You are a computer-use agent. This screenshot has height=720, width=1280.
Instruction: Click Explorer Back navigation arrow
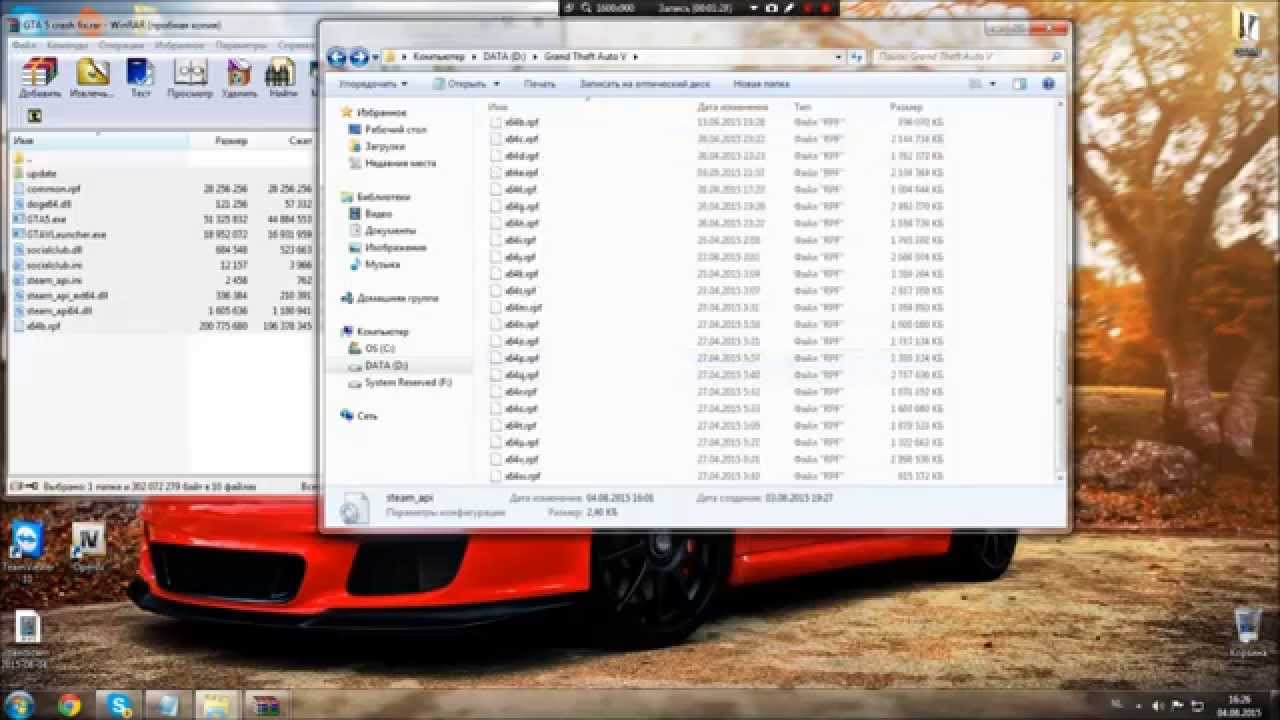click(337, 57)
